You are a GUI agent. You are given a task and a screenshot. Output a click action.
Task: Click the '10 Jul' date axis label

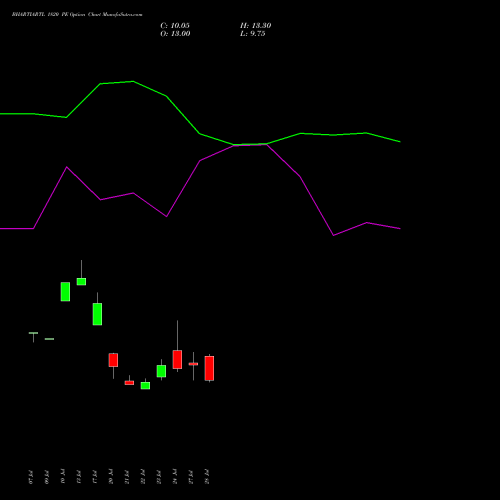[63, 477]
